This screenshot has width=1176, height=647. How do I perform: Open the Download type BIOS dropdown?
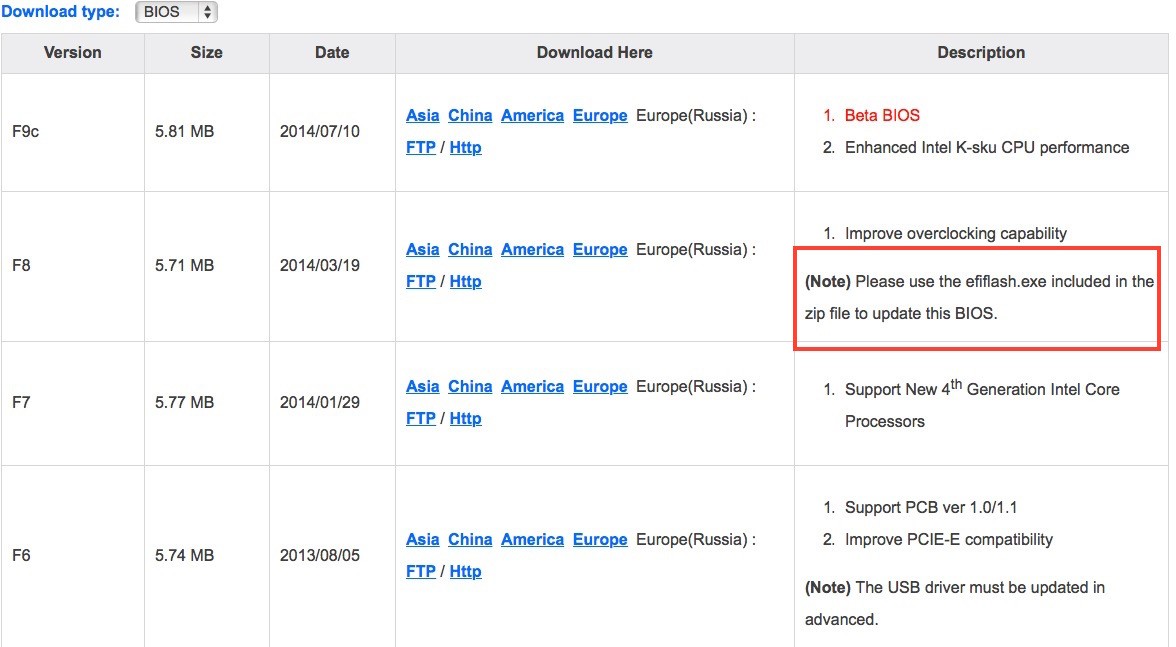coord(176,13)
